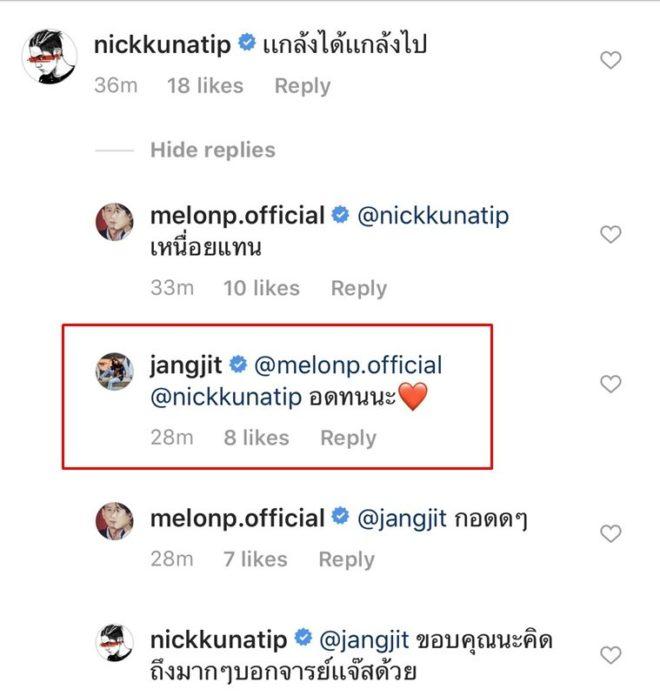Open melonp.official avatar on first reply

(114, 222)
